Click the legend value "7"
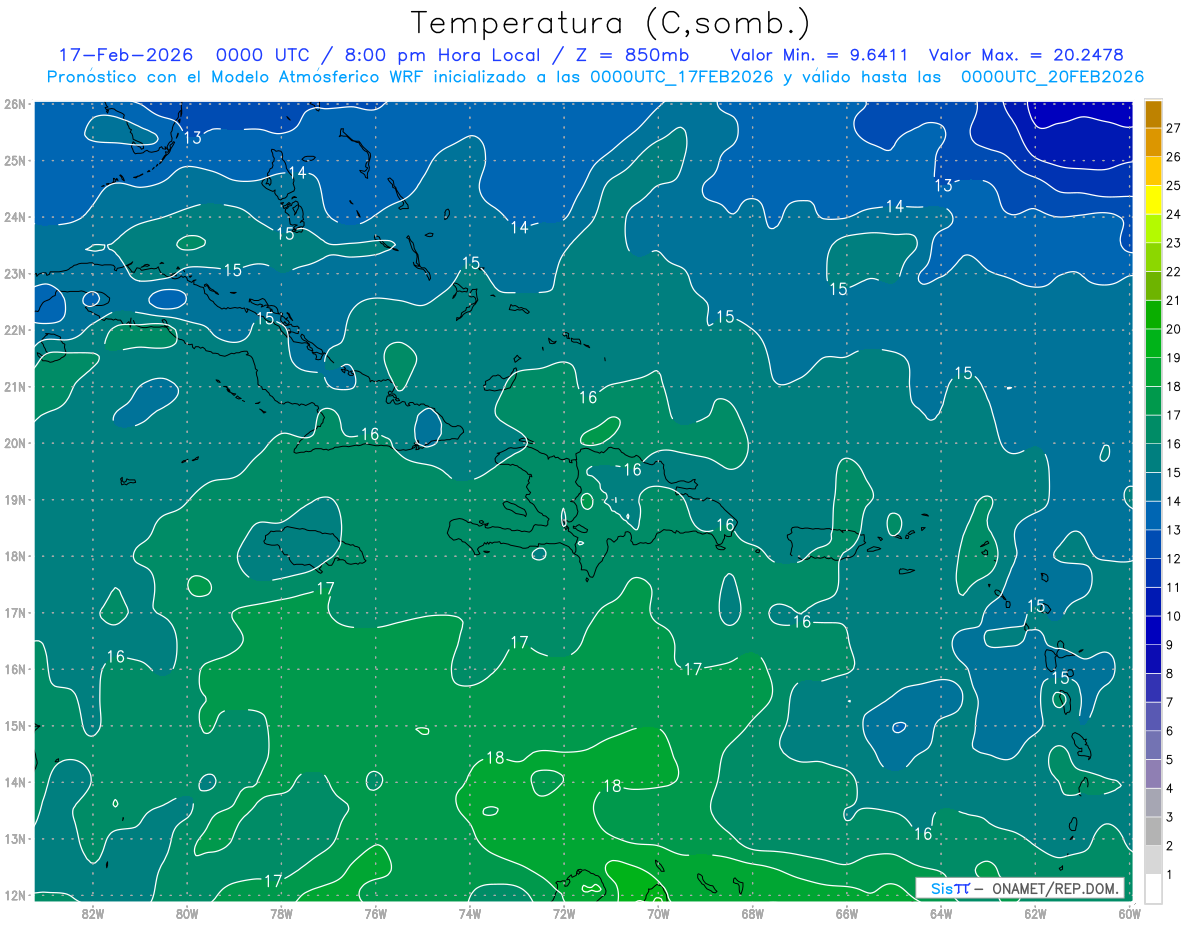The image size is (1200, 927). 1169,702
